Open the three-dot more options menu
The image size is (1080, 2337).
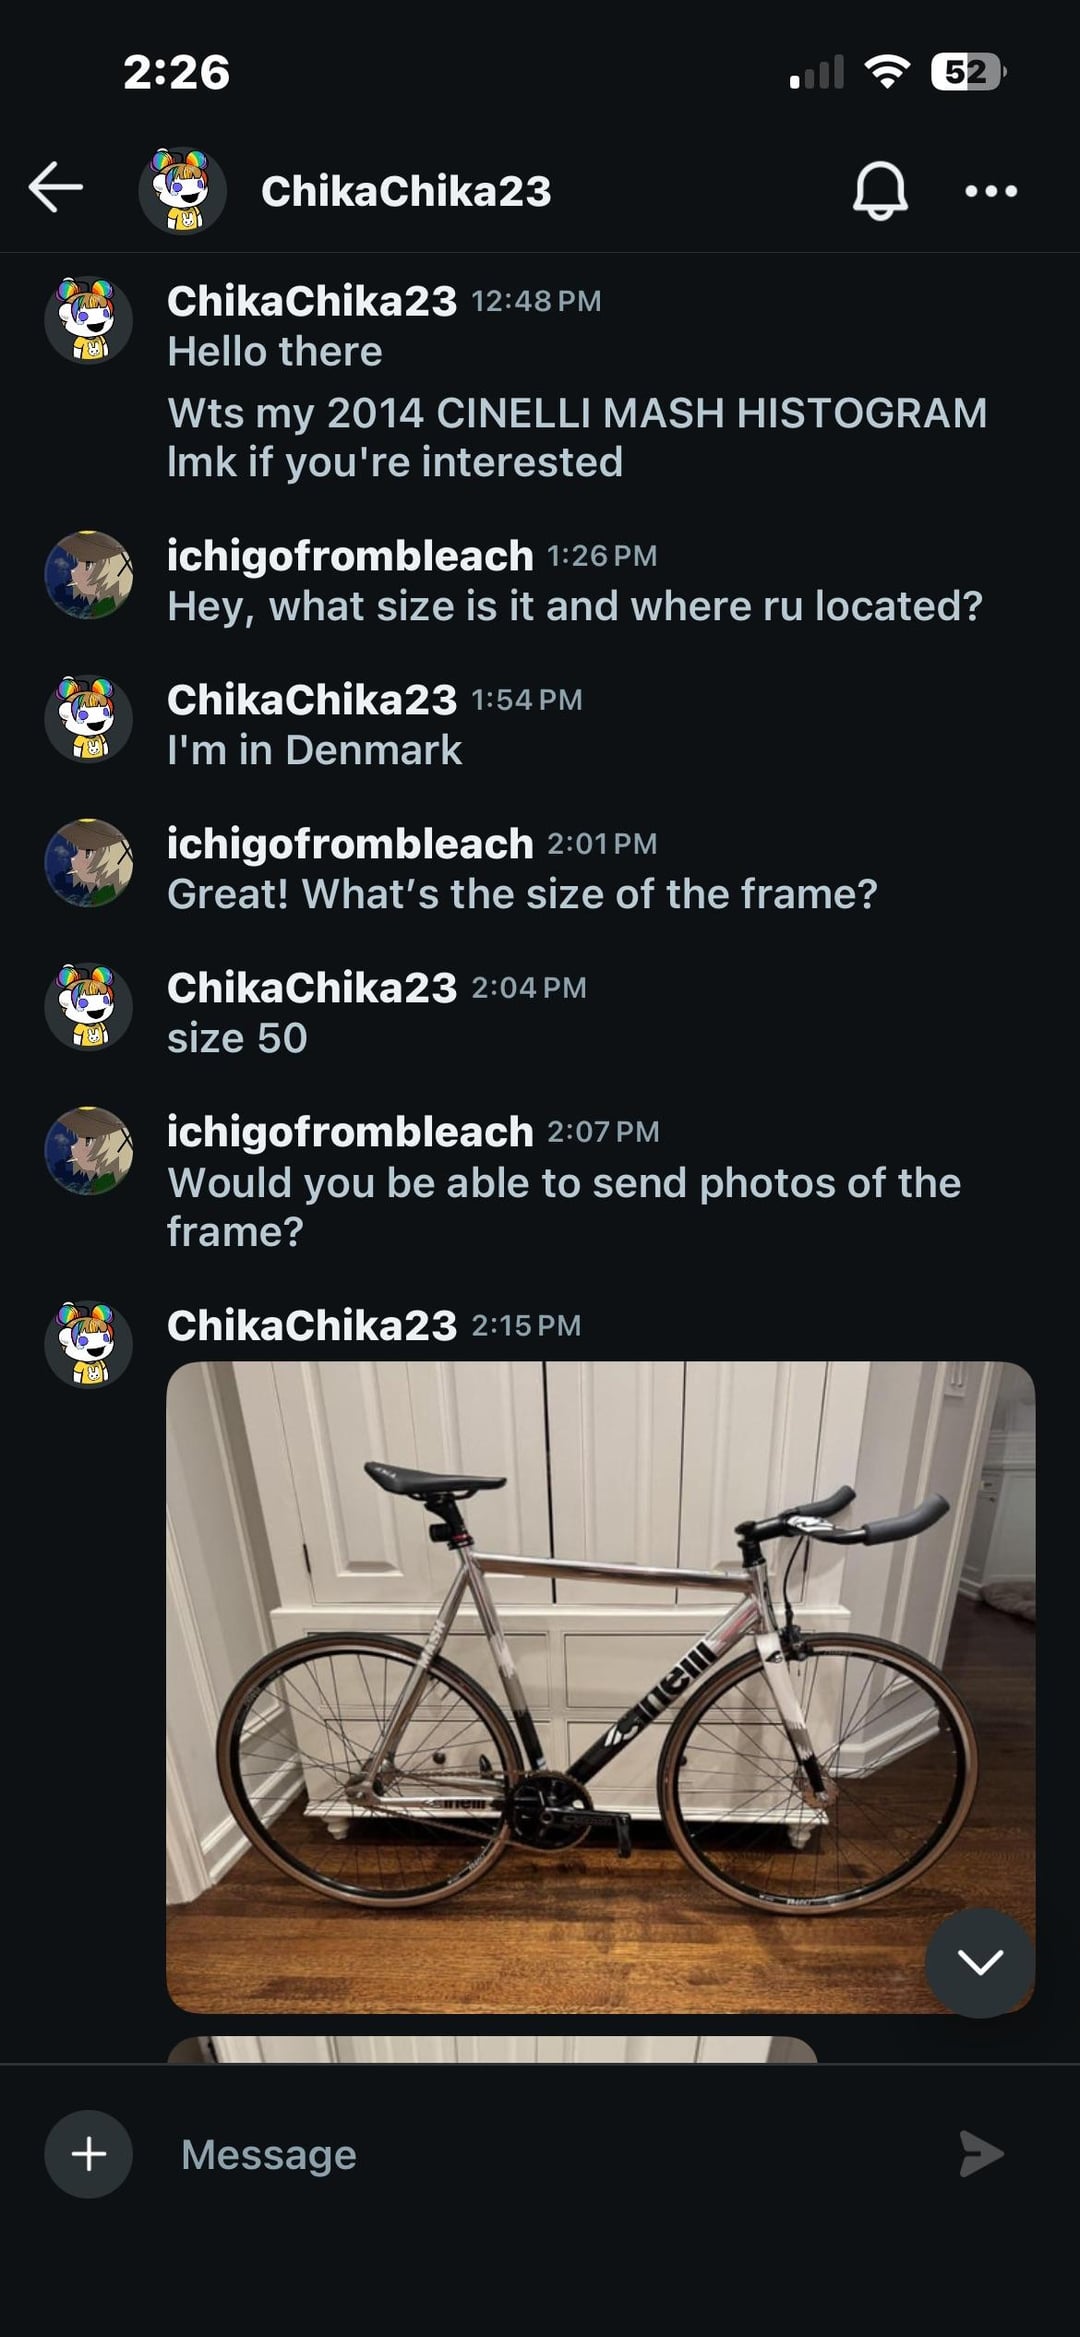click(990, 190)
